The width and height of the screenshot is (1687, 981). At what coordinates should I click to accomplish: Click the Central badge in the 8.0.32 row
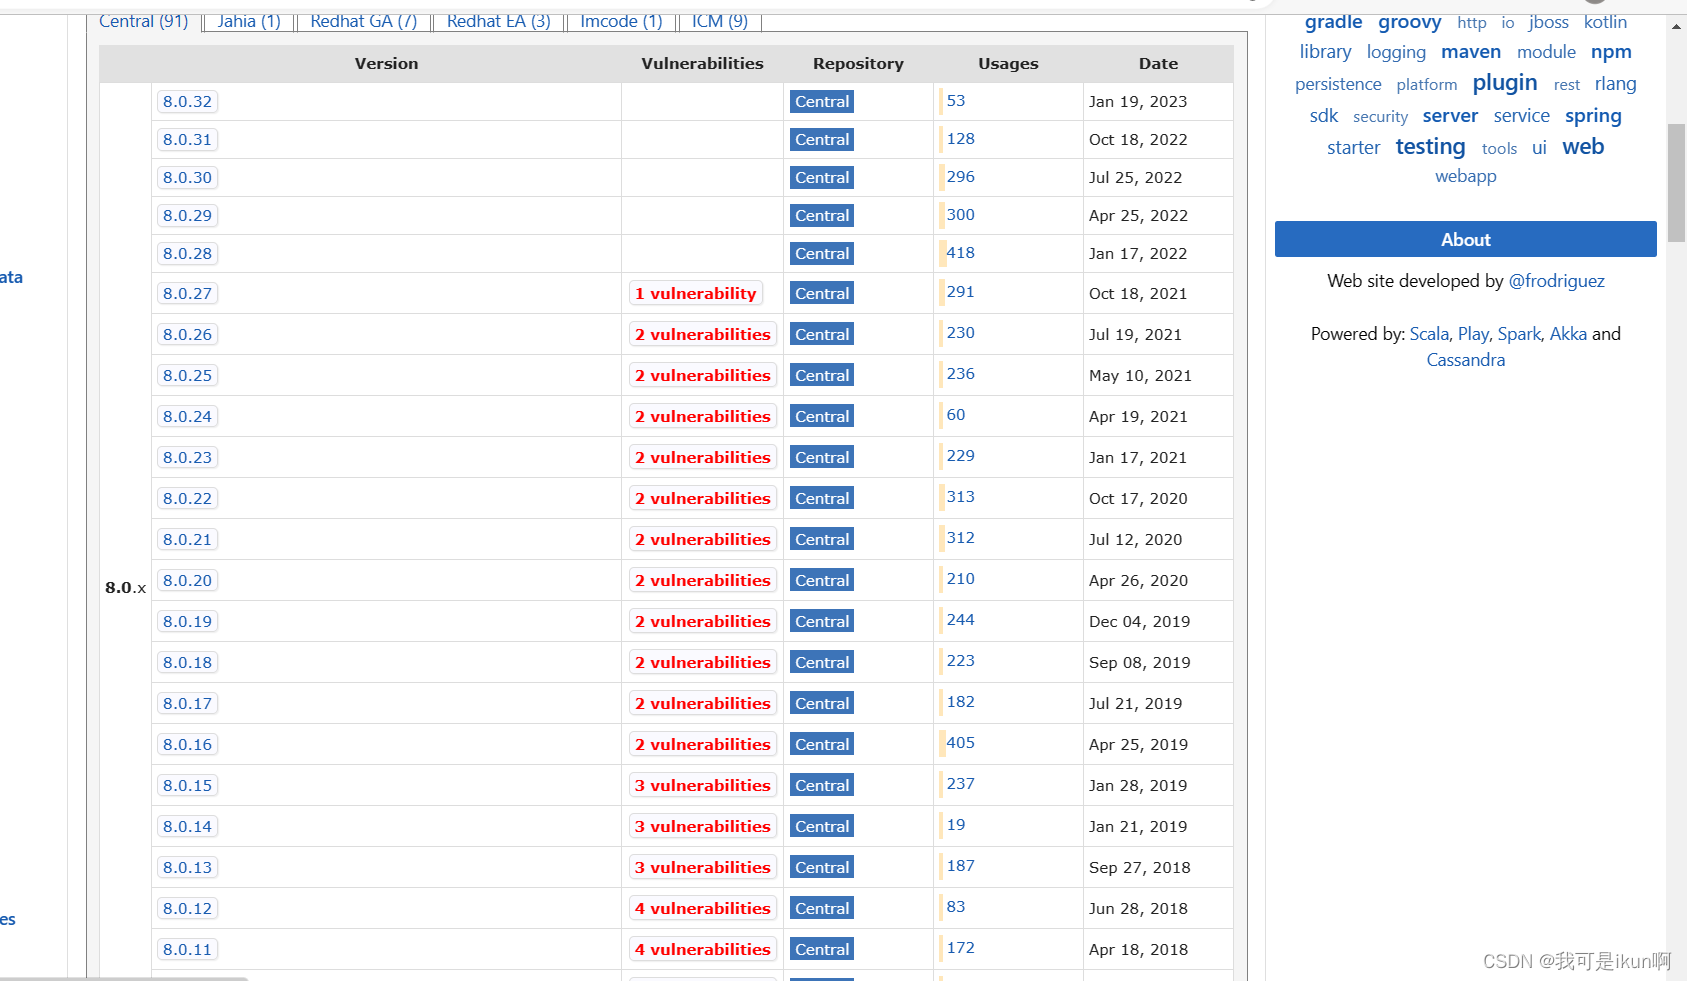pos(822,101)
